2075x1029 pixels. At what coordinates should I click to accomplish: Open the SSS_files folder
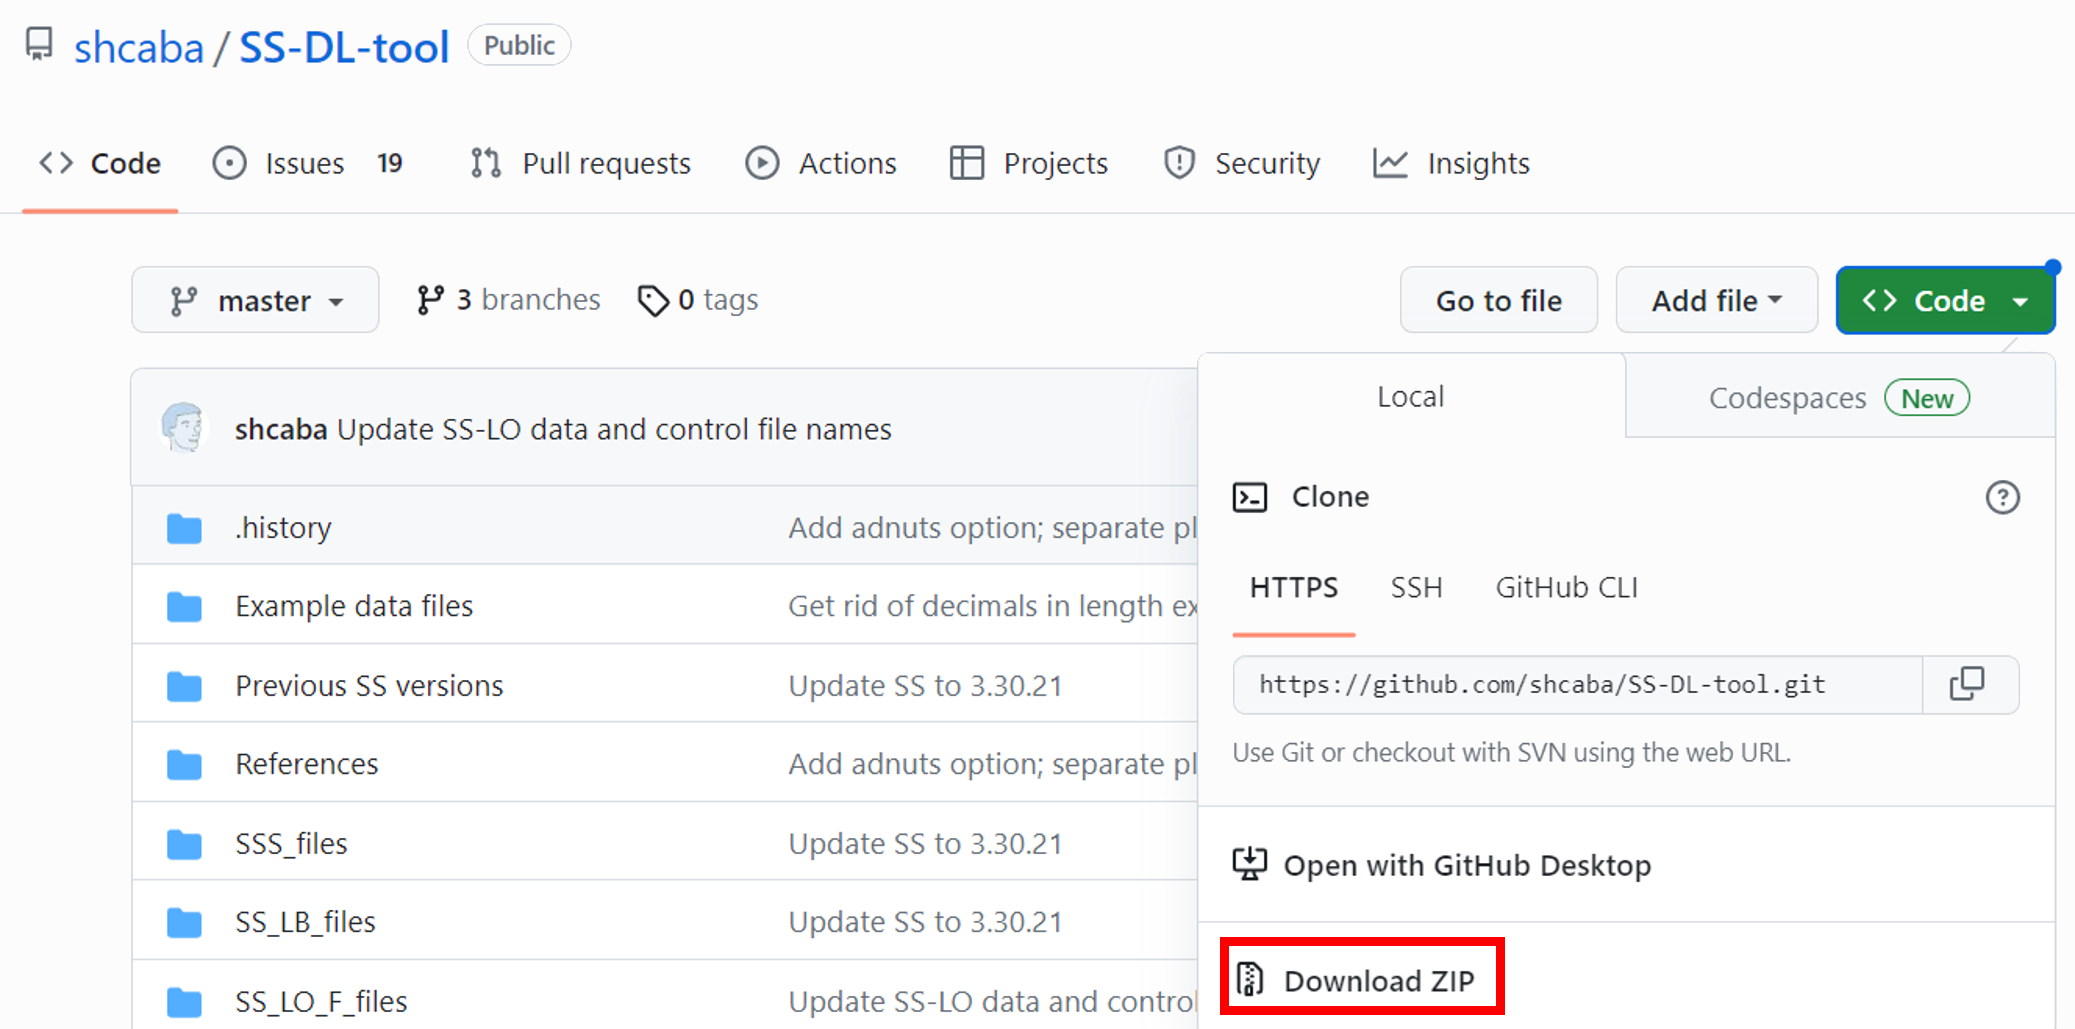coord(291,843)
